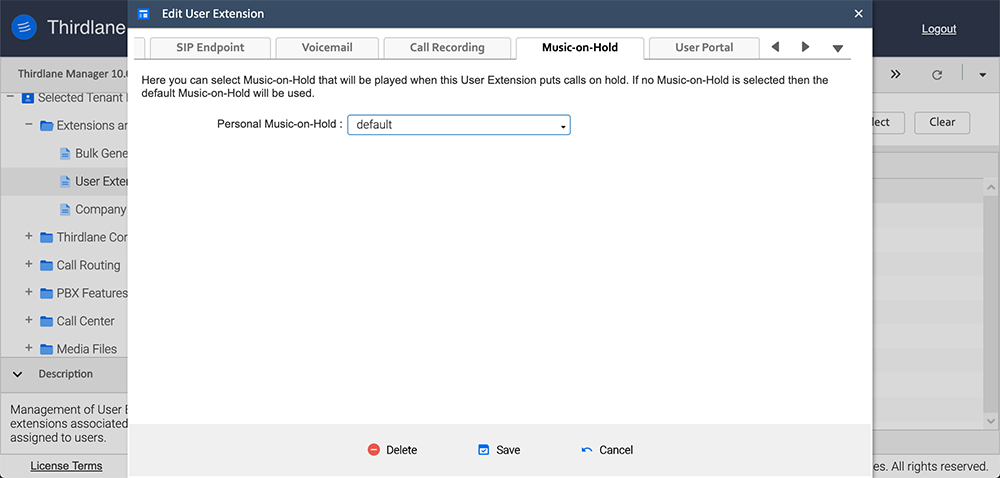Screen dimensions: 1000x478
Task: Click the Call Center folder icon
Action: click(46, 322)
